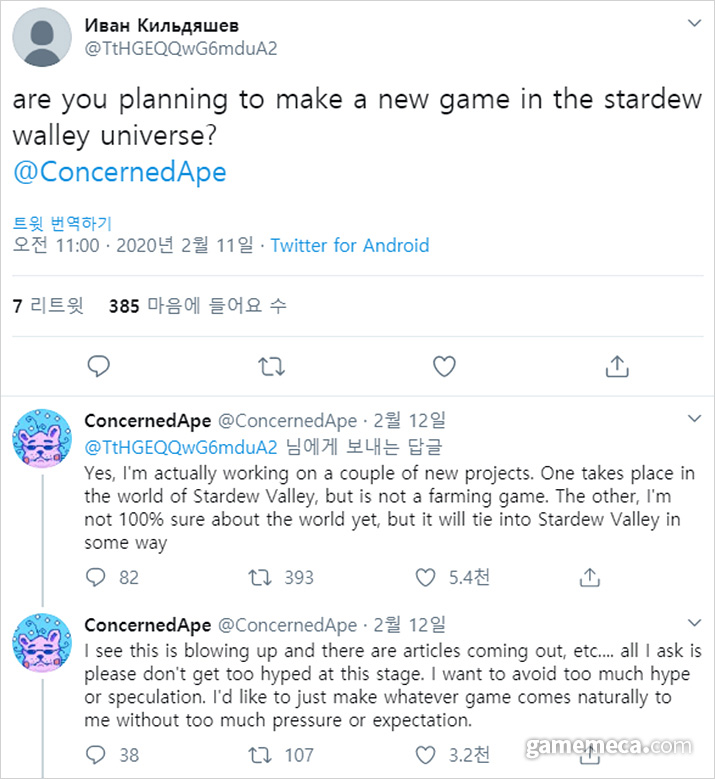The width and height of the screenshot is (715, 779).
Task: Open Иван Кильдяшев's profile avatar
Action: (x=41, y=38)
